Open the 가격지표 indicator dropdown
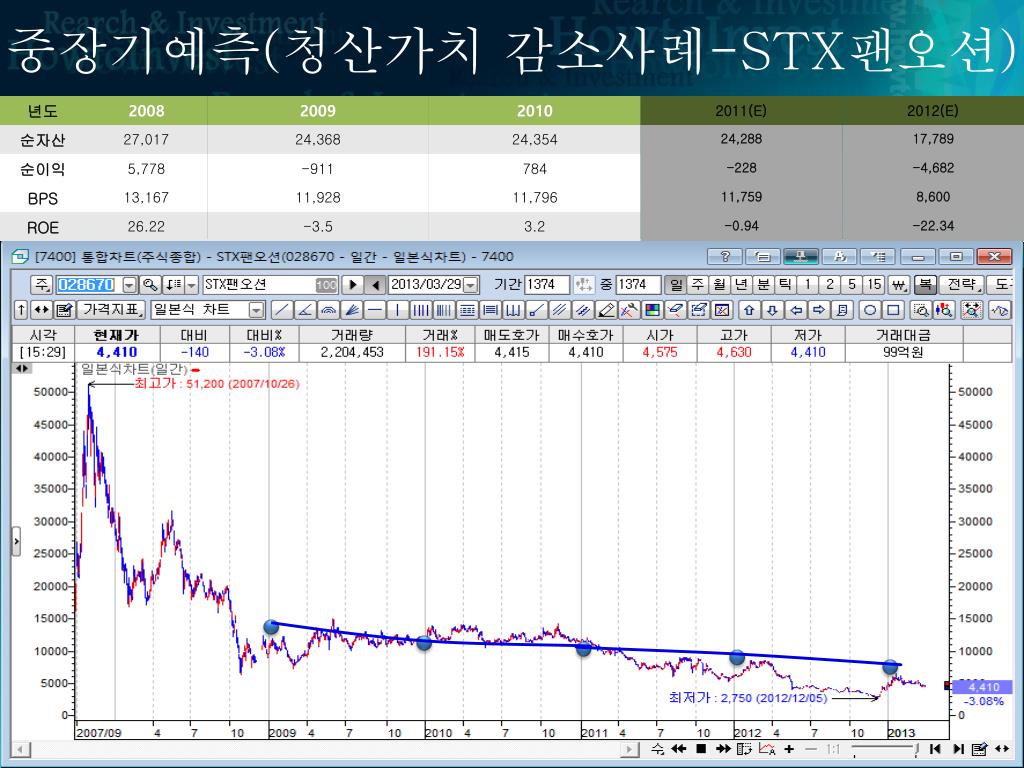The image size is (1024, 768). pos(111,310)
